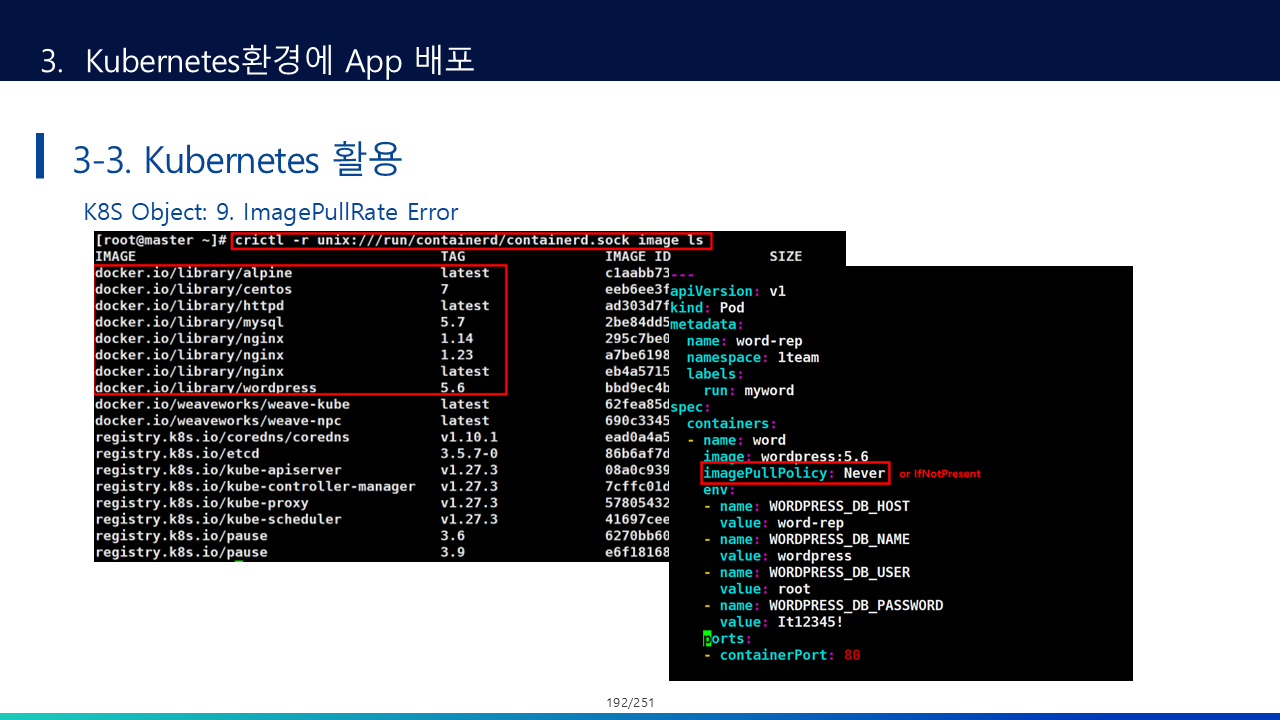Viewport: 1280px width, 720px height.
Task: Click the section title "3-3. Kubernetes 활용"
Action: tap(237, 158)
